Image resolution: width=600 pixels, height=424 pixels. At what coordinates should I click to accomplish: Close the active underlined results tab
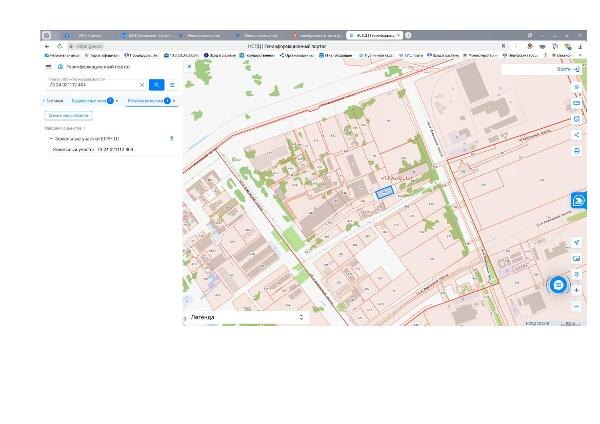tap(174, 101)
